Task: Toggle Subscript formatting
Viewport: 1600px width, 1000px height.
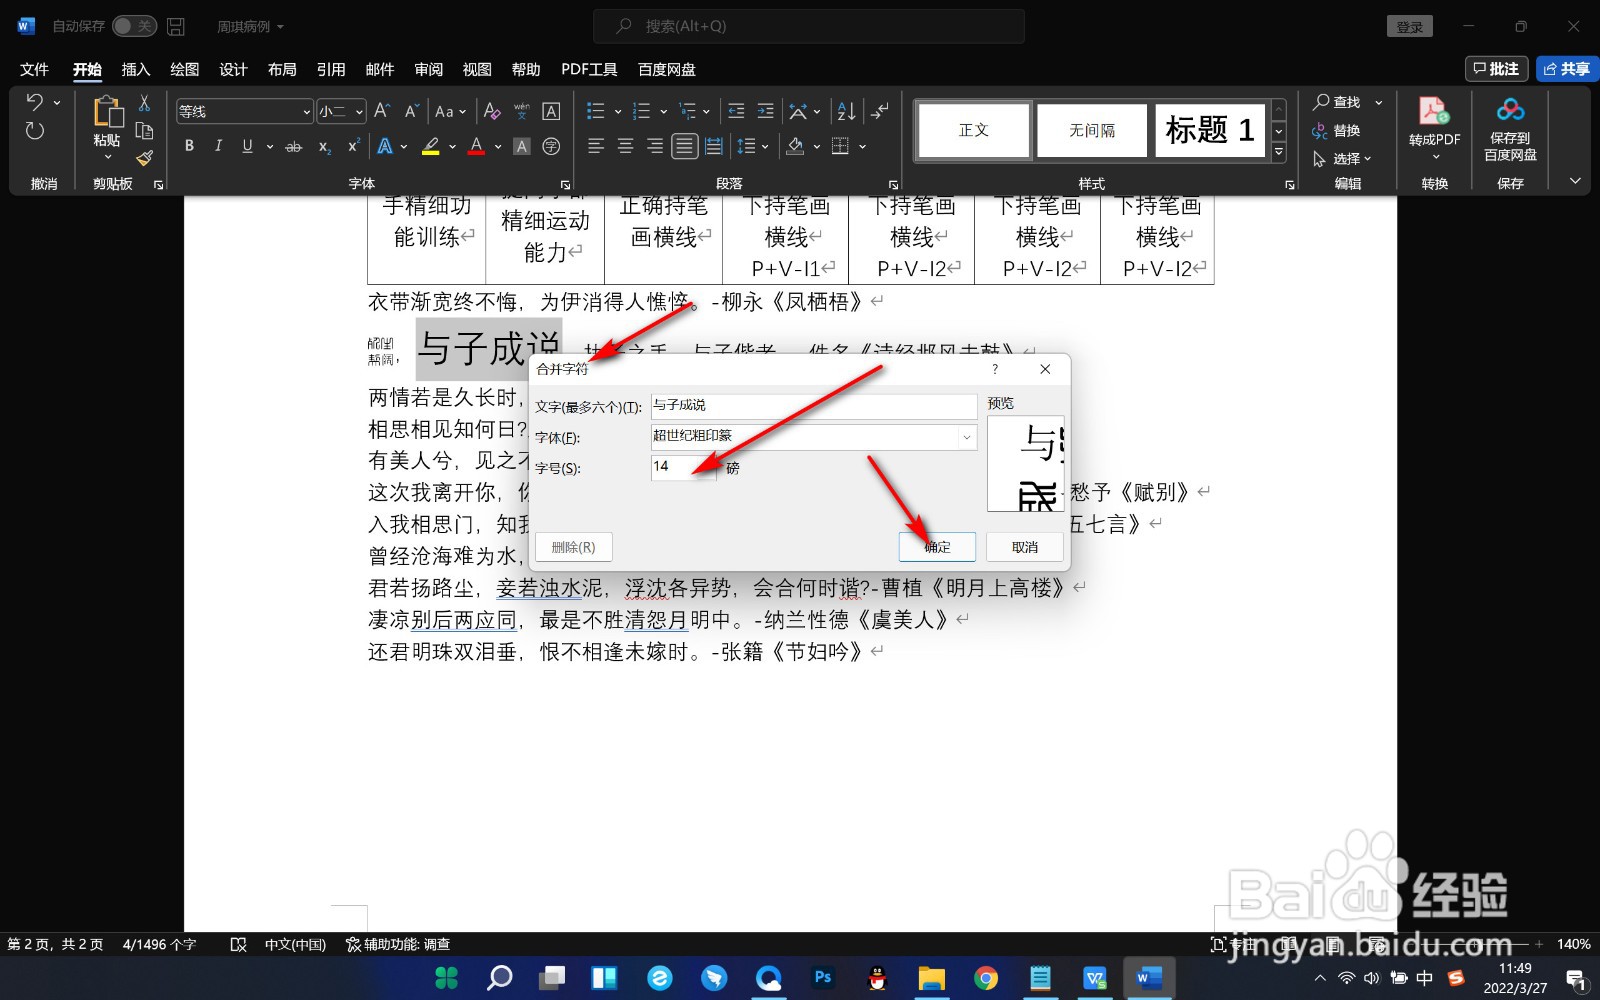Action: point(324,146)
